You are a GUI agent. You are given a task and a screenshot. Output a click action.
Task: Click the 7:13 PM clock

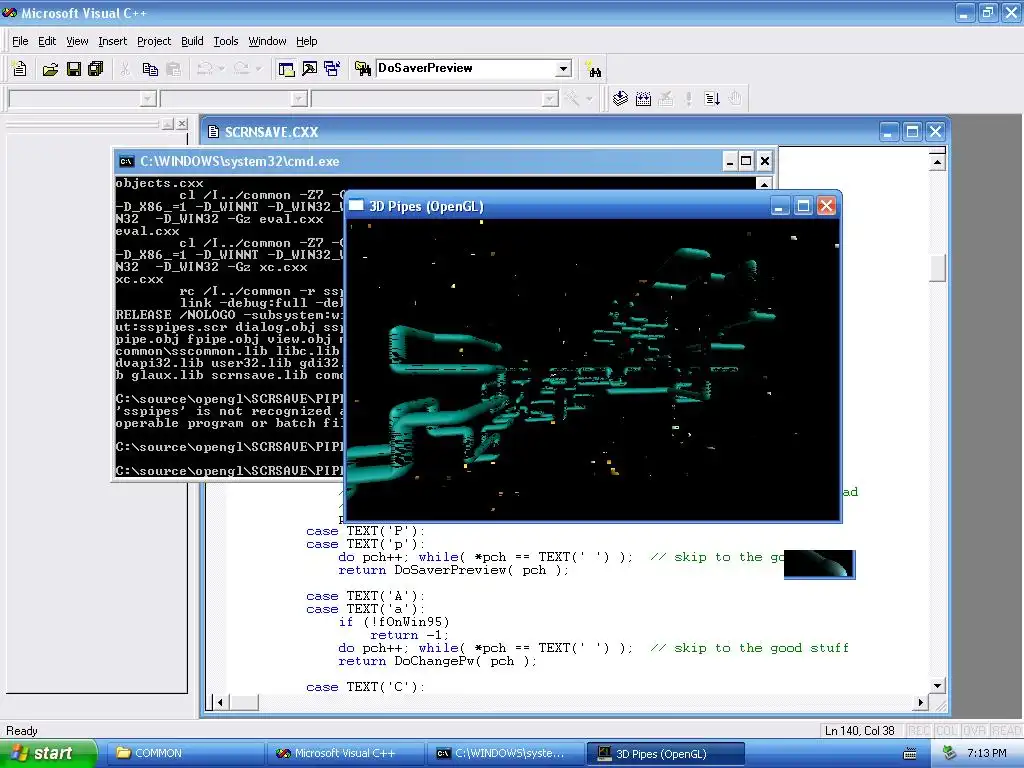pyautogui.click(x=986, y=753)
